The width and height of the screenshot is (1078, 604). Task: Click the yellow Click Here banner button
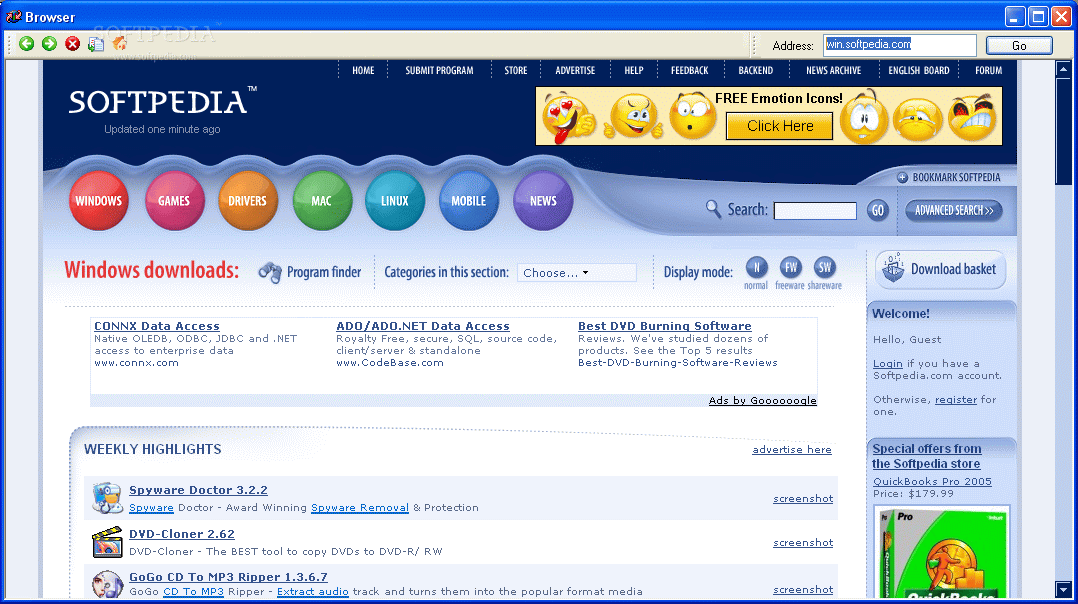pos(780,126)
